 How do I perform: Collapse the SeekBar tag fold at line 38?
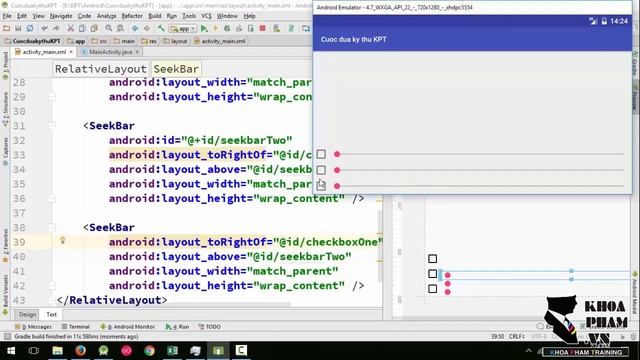[52, 227]
